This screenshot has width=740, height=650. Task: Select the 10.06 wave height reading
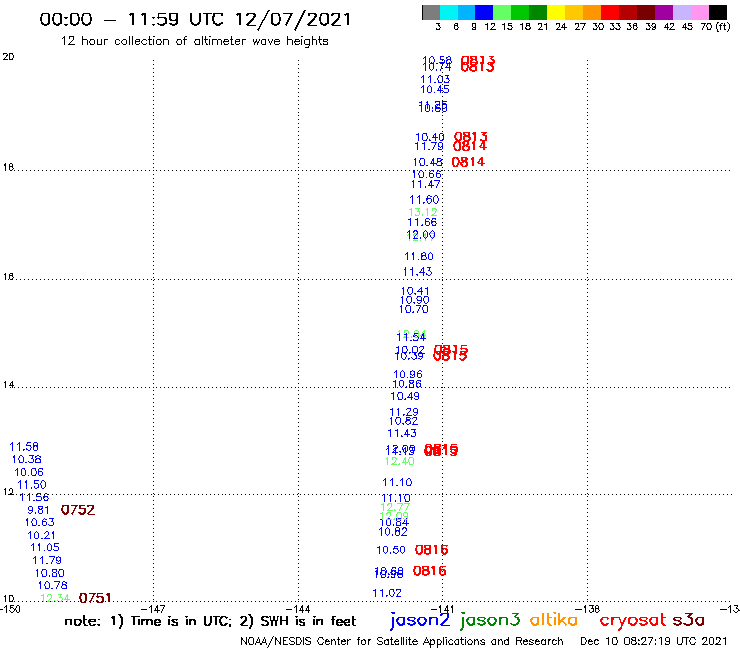click(29, 472)
